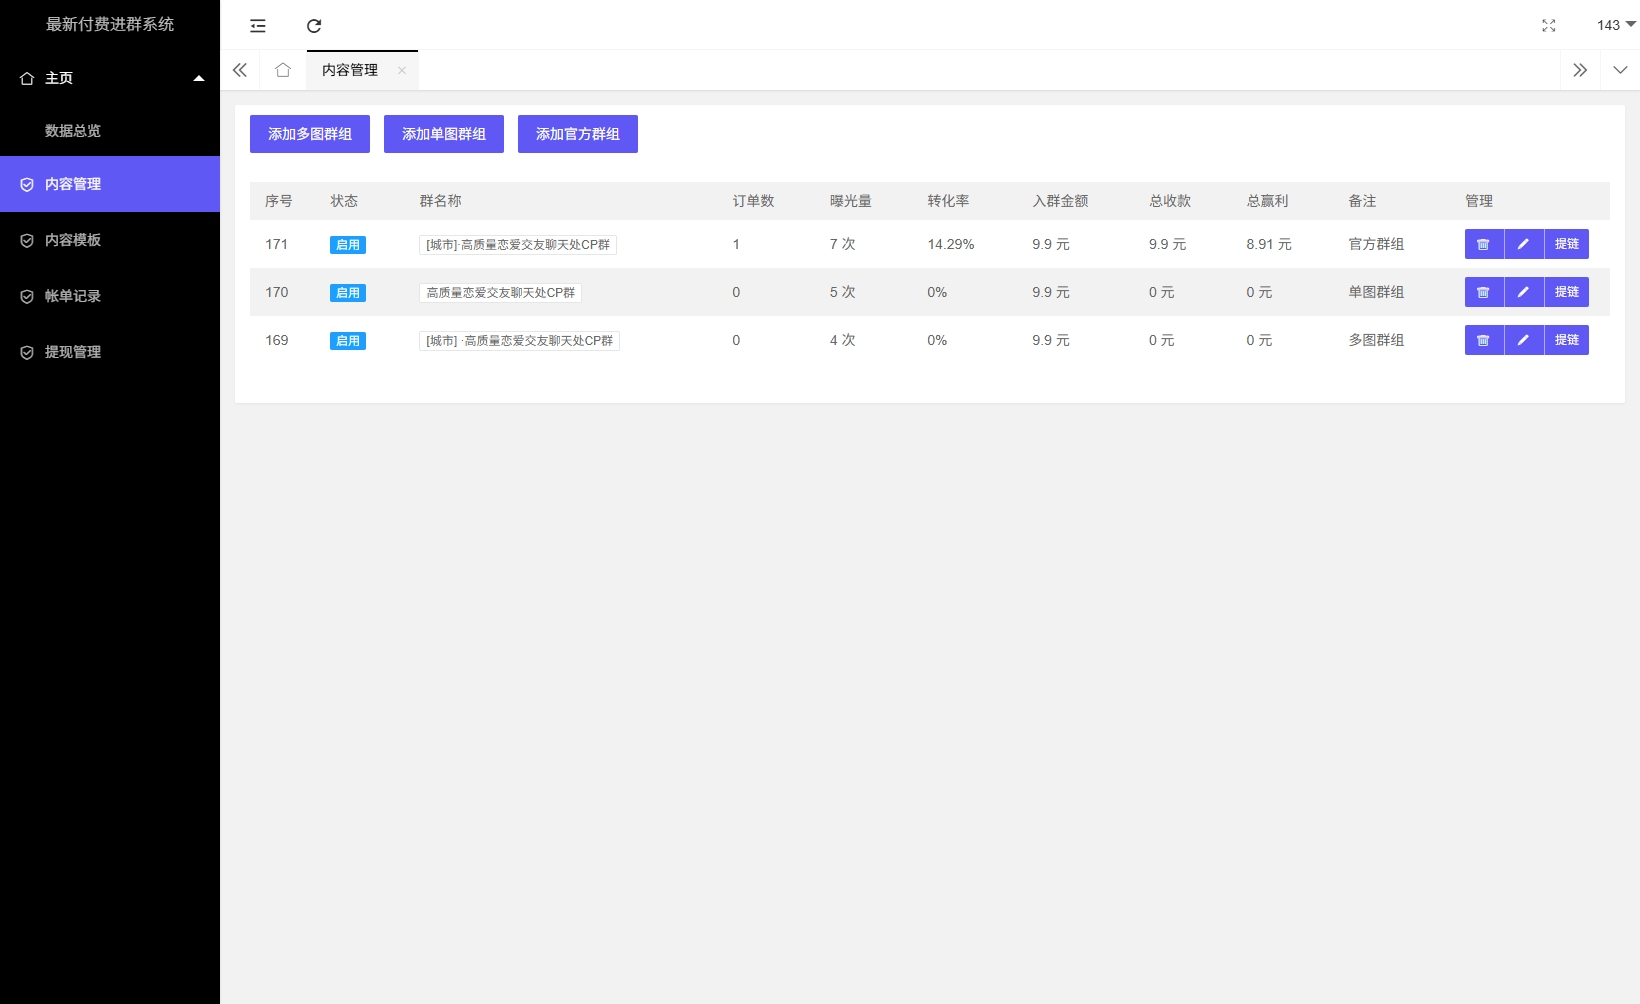Delete group row 169 with trash icon
This screenshot has width=1640, height=1004.
point(1484,340)
